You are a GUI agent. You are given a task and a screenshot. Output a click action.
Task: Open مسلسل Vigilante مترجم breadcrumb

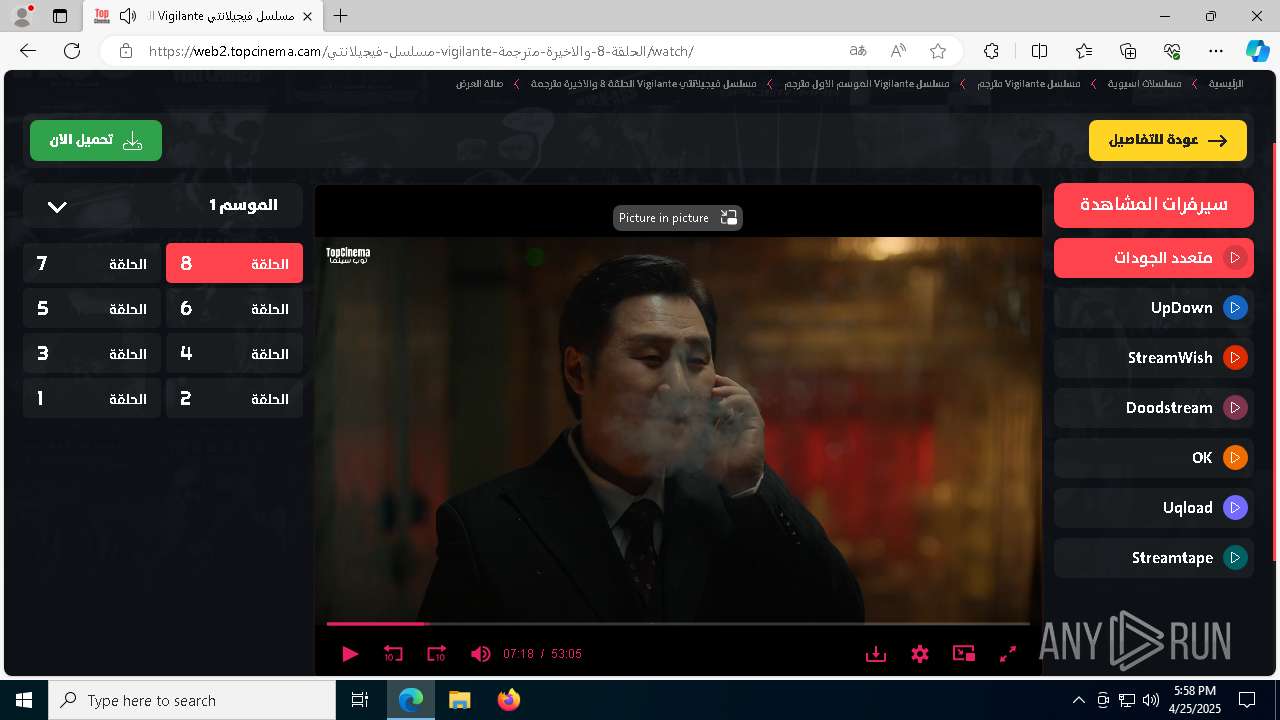tap(1029, 84)
